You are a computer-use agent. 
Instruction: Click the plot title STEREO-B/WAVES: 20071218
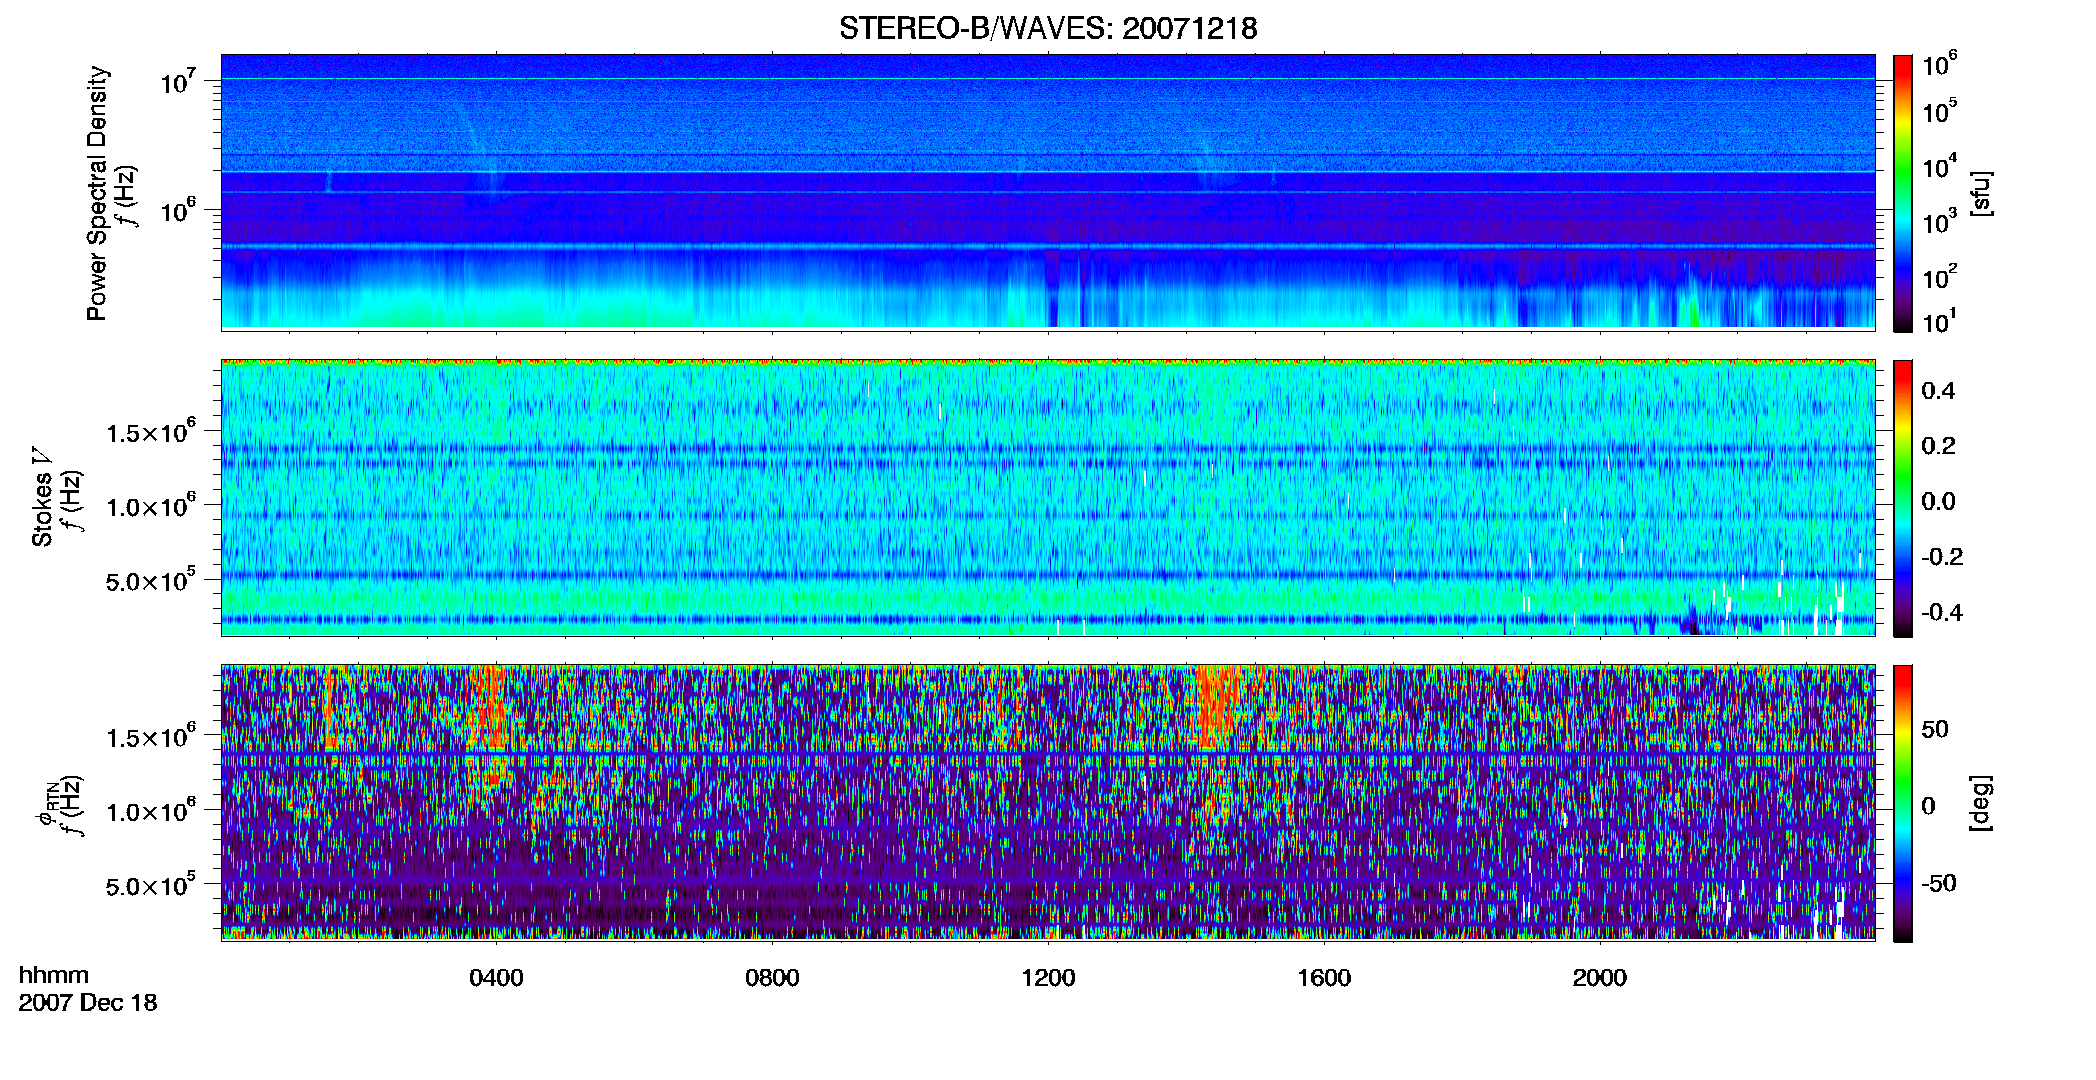[1048, 28]
